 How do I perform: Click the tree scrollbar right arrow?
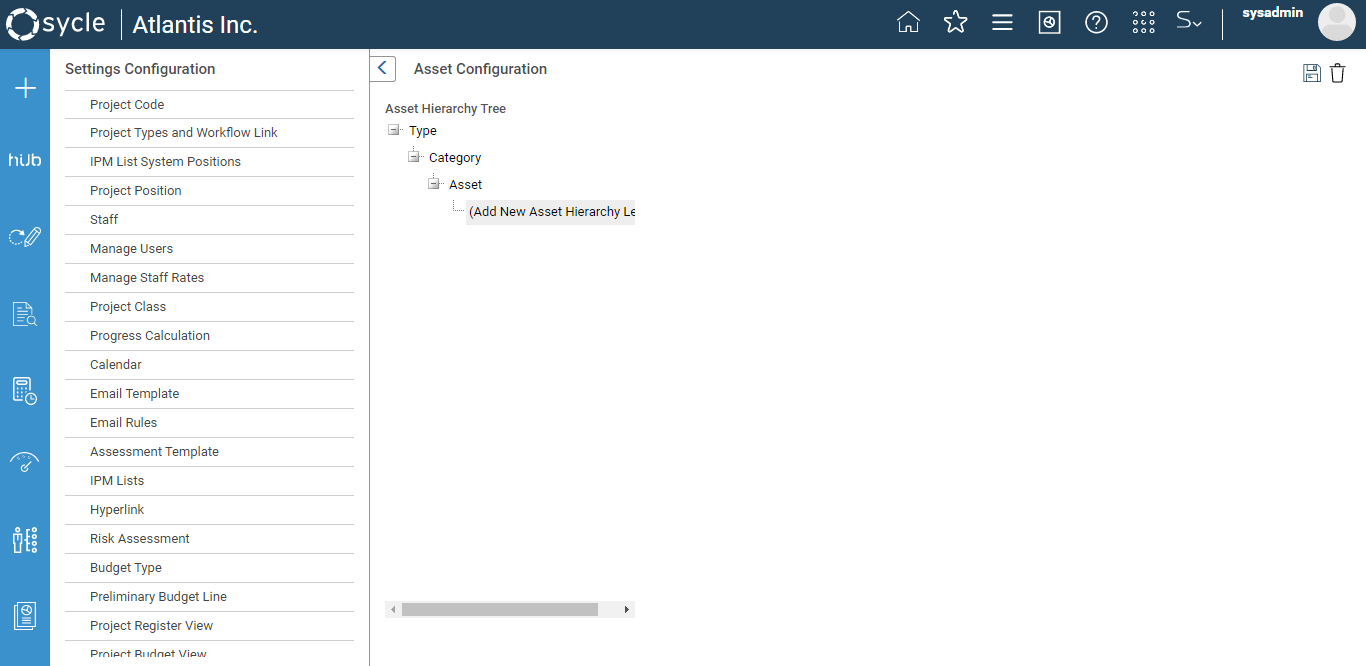coord(627,609)
